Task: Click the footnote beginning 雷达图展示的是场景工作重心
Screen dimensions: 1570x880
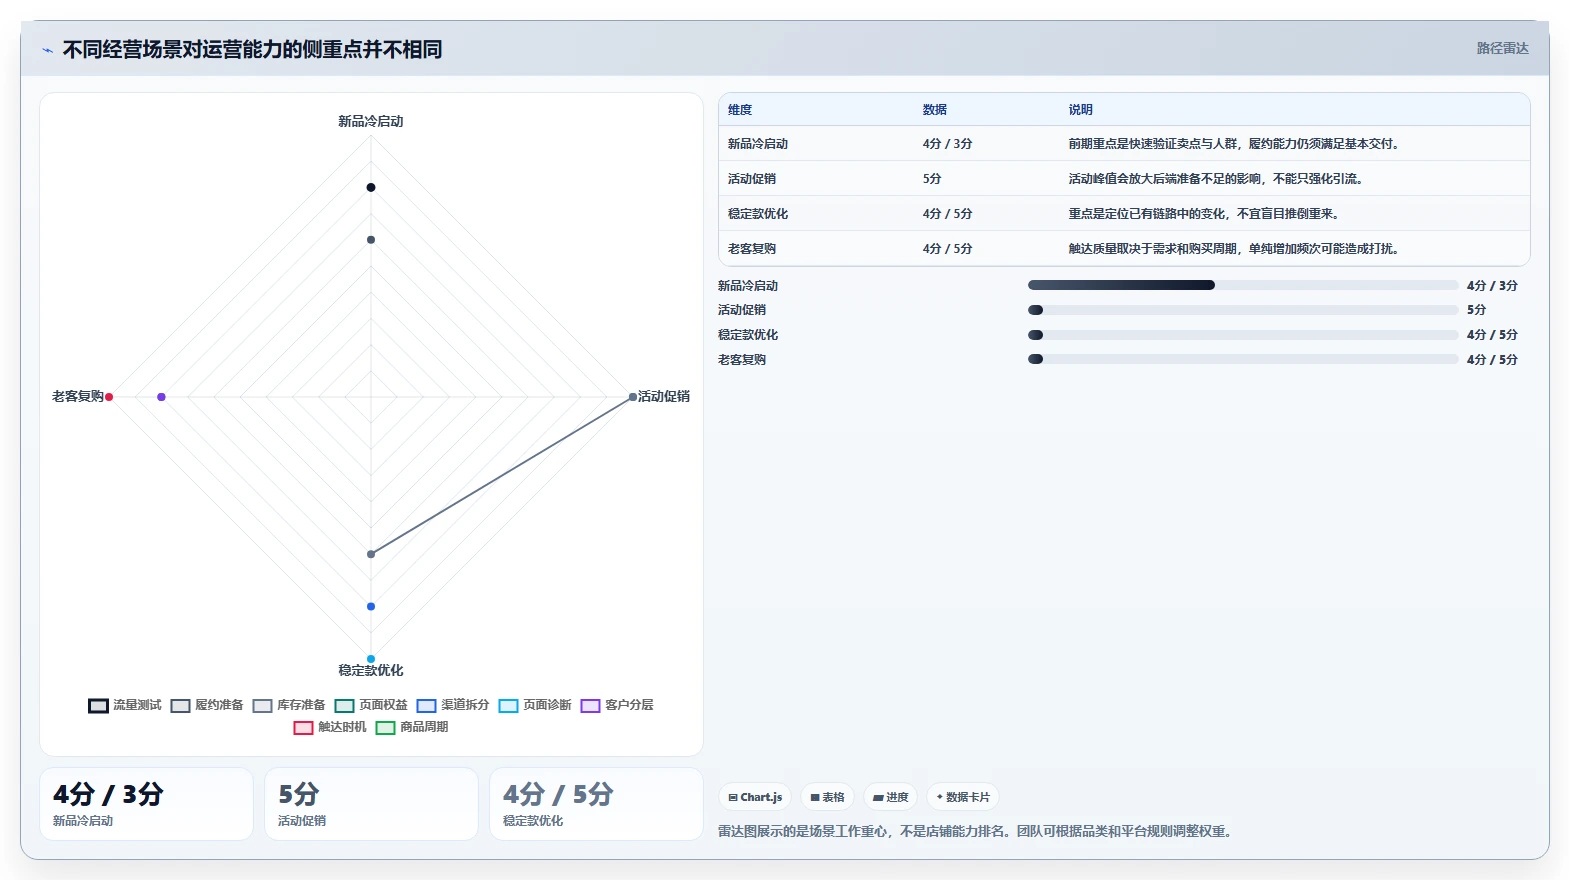Action: pyautogui.click(x=975, y=831)
